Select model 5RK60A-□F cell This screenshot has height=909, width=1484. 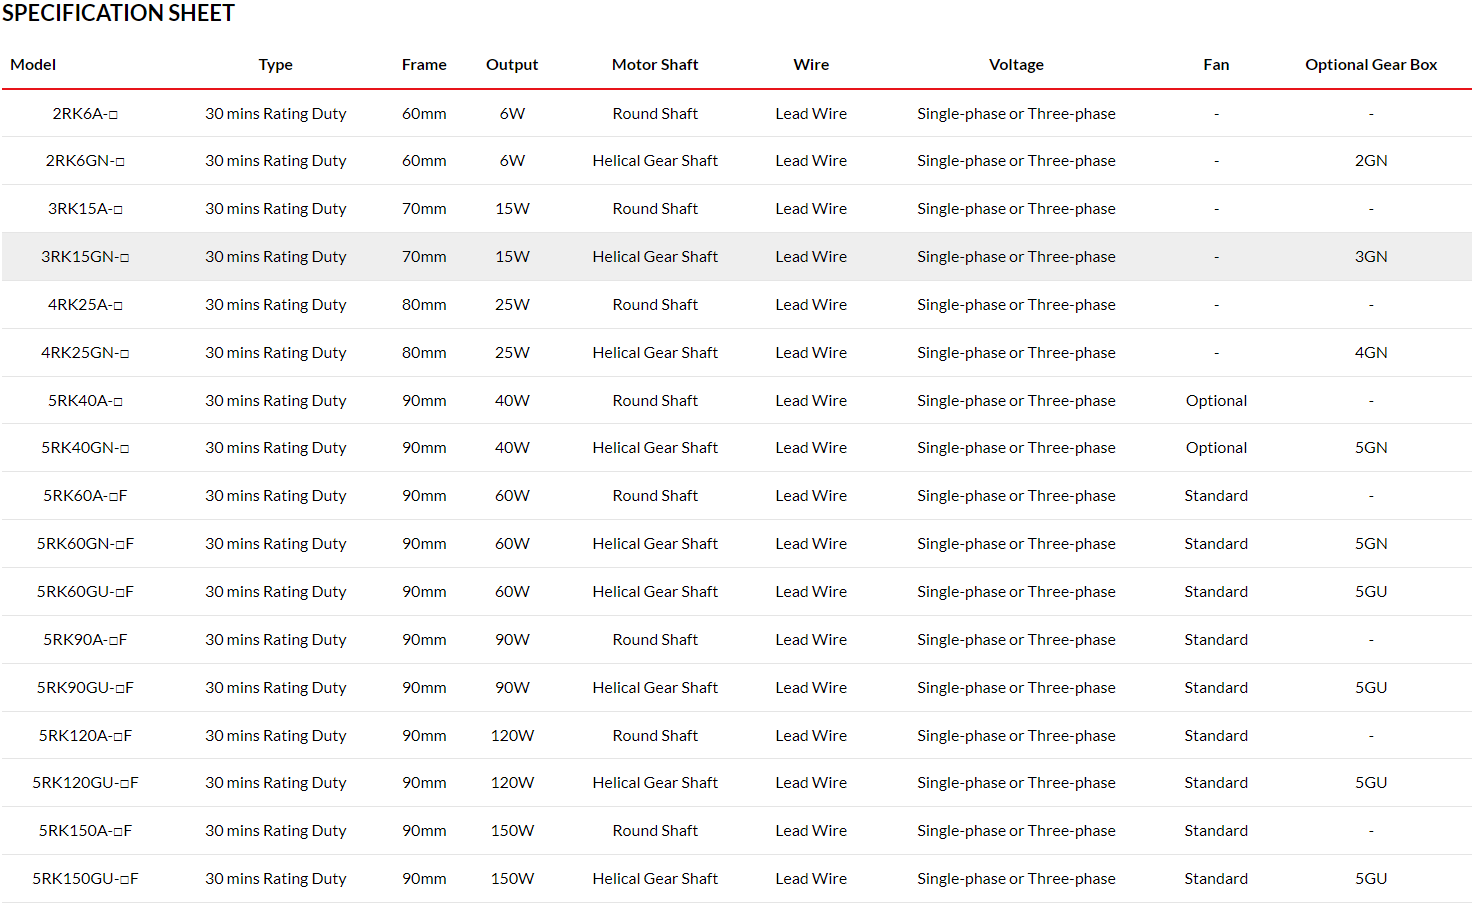point(85,496)
